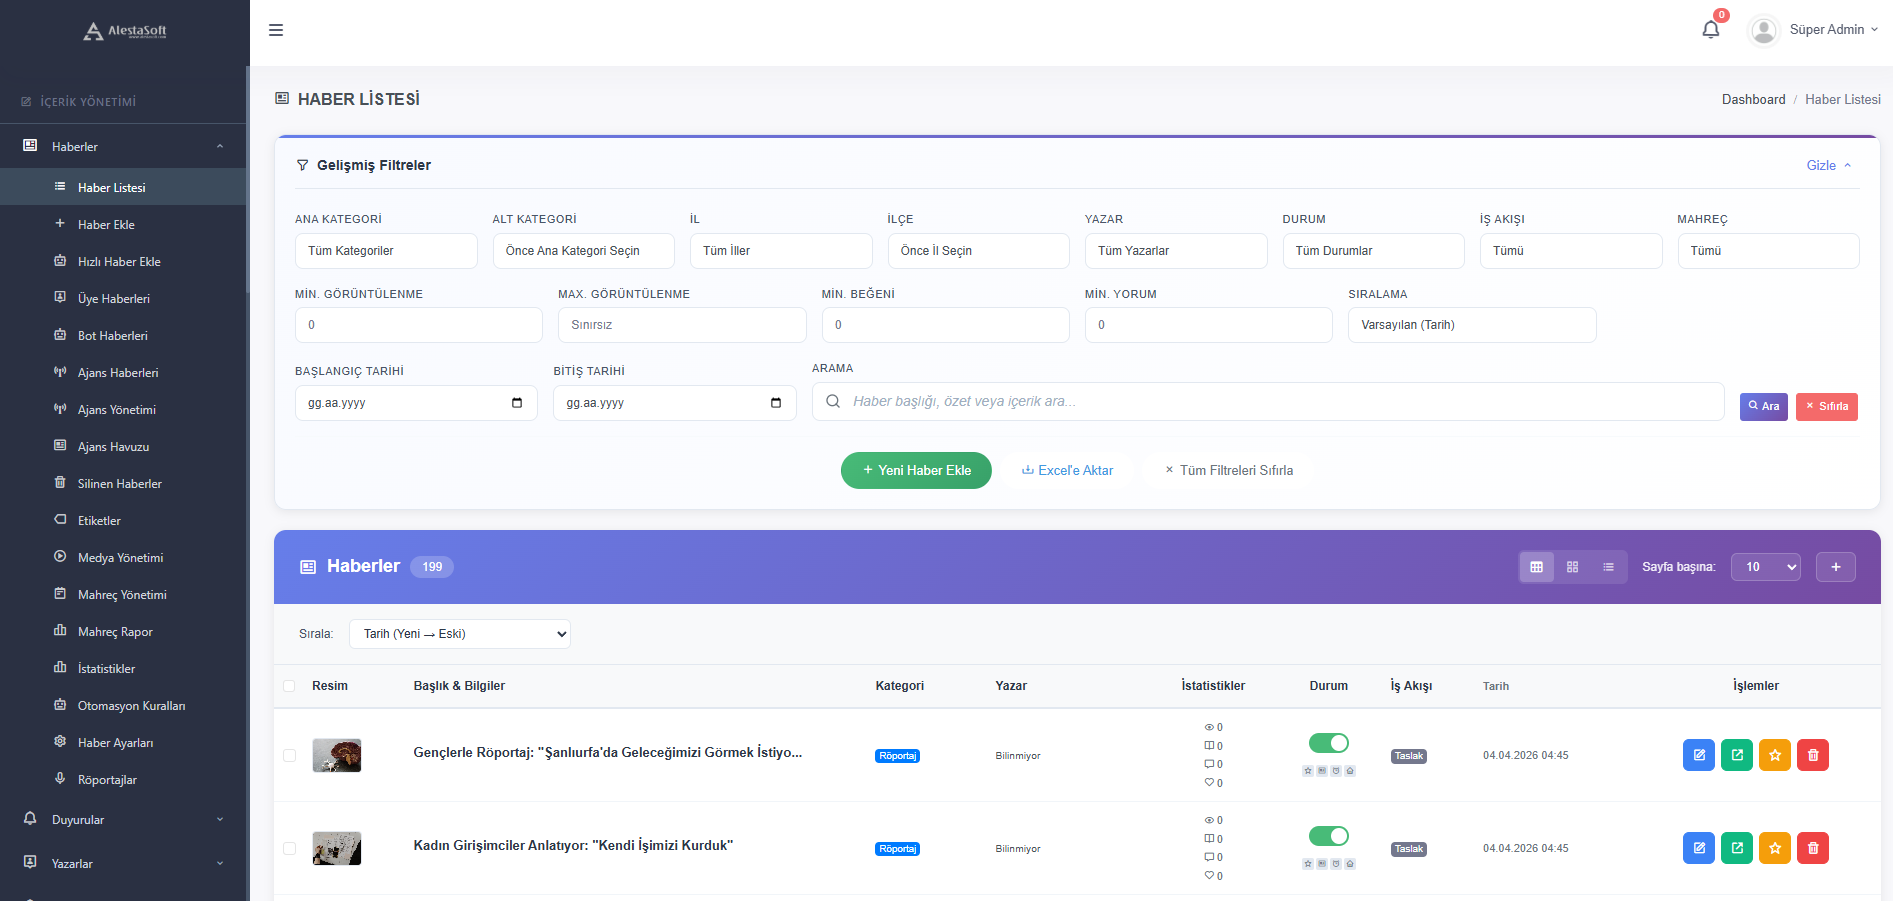Viewport: 1893px width, 901px height.
Task: Click green open-link icon for Kadın Girişimciler news
Action: [x=1736, y=848]
